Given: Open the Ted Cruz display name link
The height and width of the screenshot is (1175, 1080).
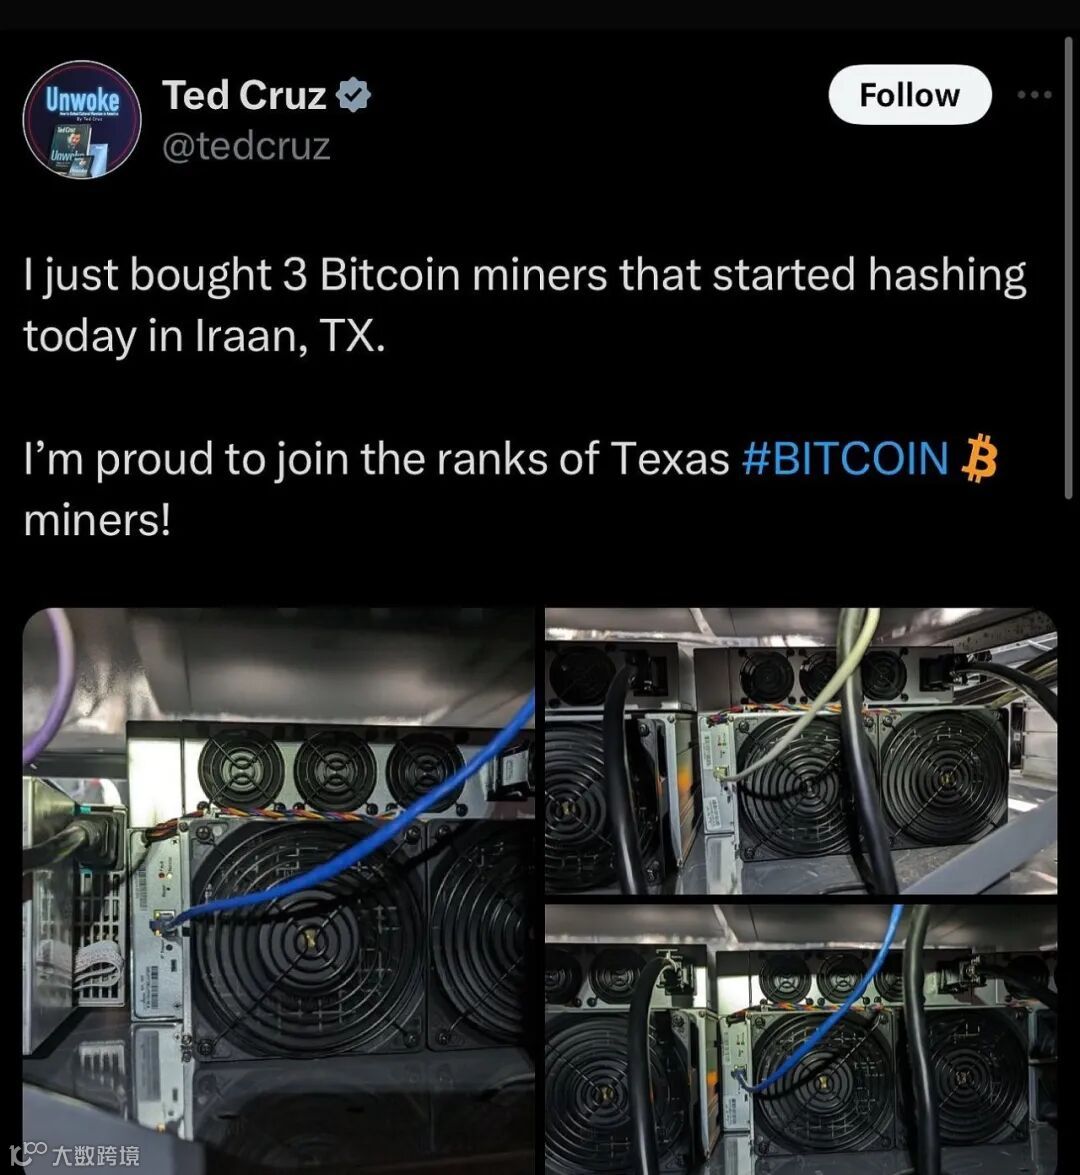Looking at the screenshot, I should (244, 95).
